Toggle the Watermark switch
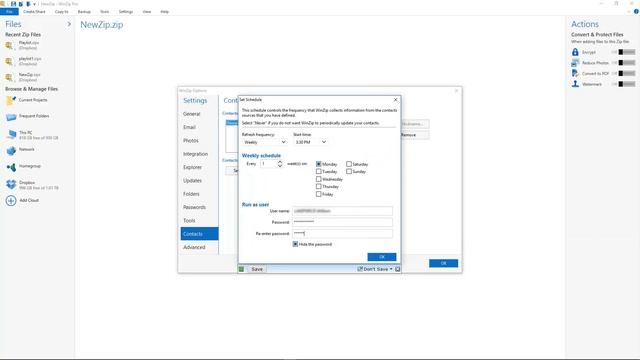 tap(627, 84)
